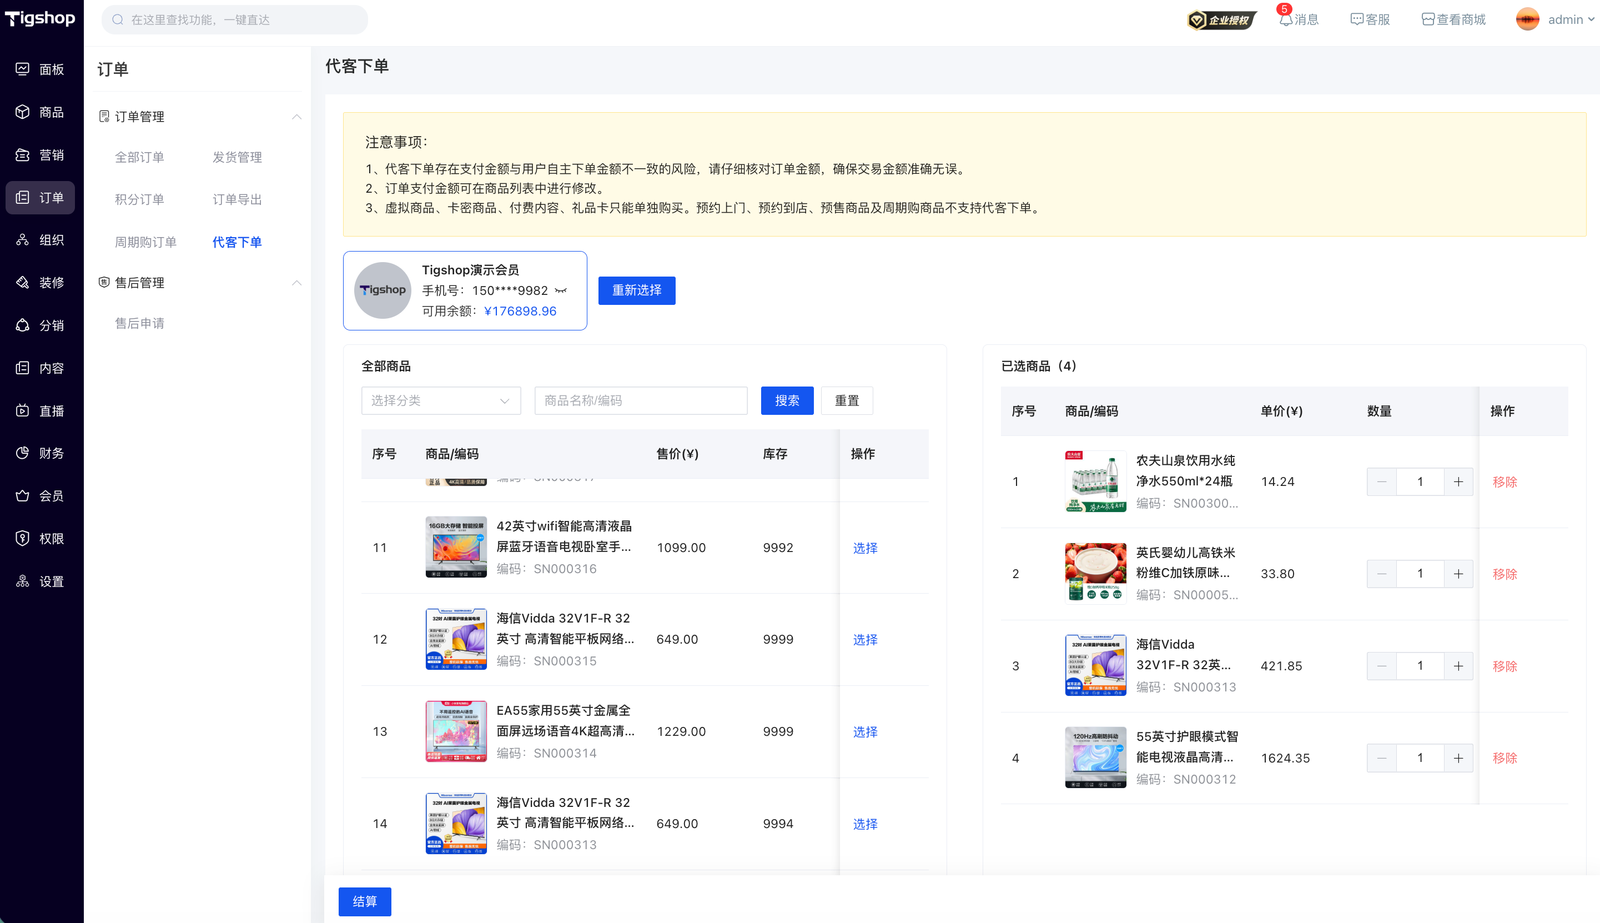Reveal the hidden phone number eye icon
Screen dimensions: 1600x923
point(561,291)
